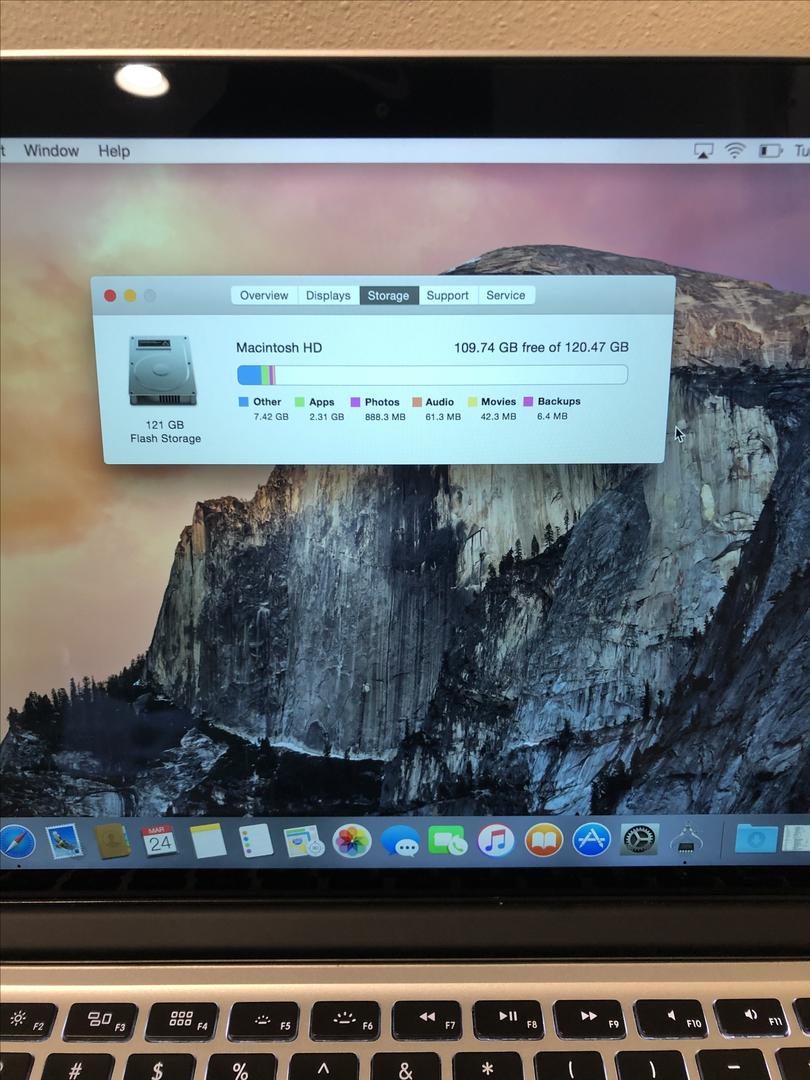Launch iBooks from the dock
The image size is (810, 1080).
544,841
